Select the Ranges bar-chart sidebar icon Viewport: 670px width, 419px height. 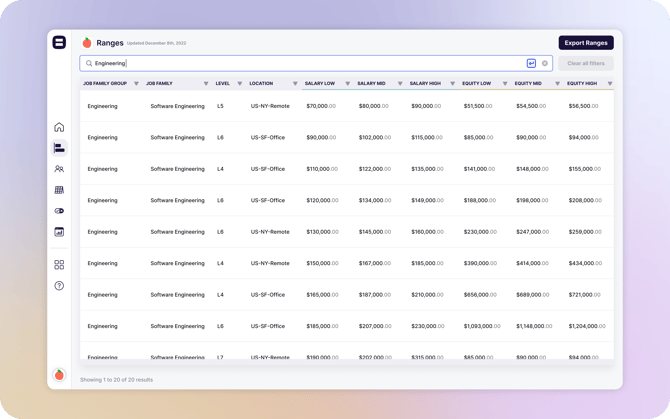(x=59, y=148)
